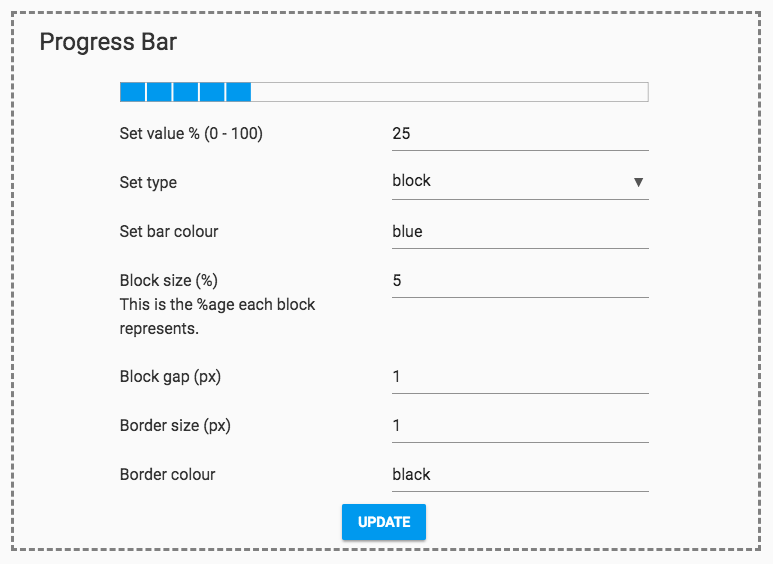Click the "Border colour" label
This screenshot has width=773, height=564.
[x=167, y=475]
